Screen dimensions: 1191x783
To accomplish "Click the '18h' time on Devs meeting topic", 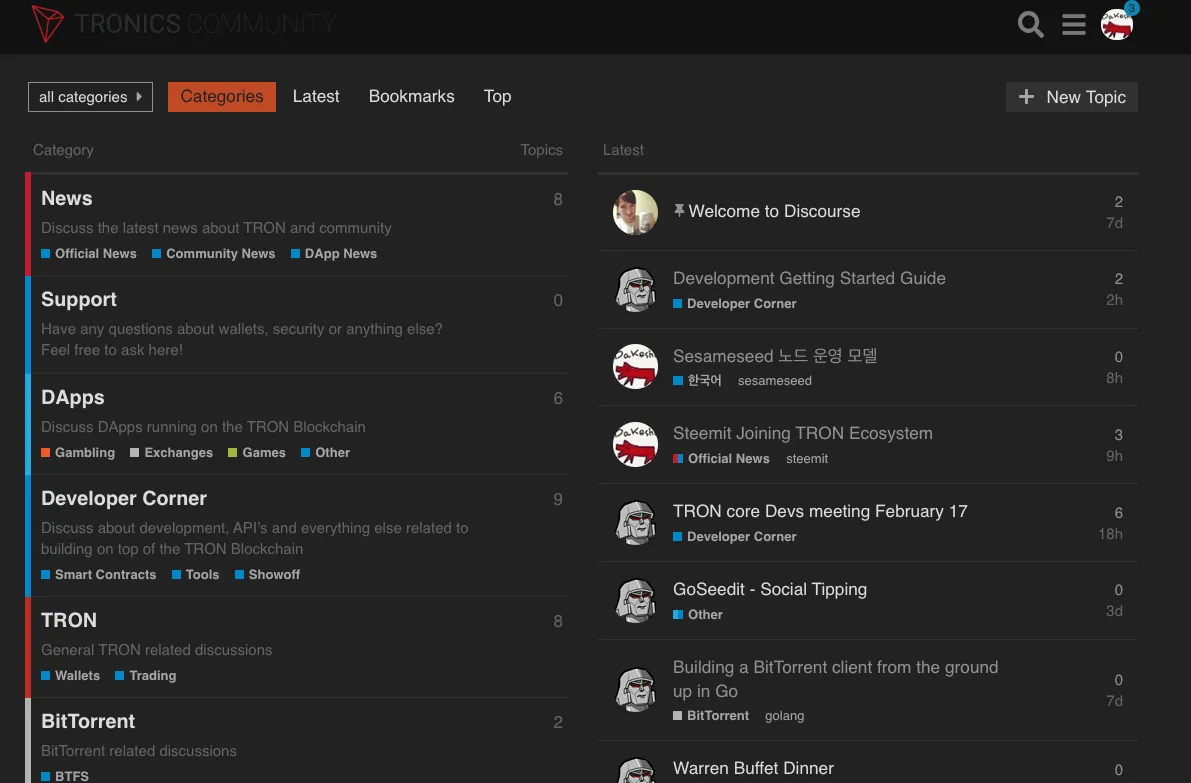I will pyautogui.click(x=1110, y=534).
